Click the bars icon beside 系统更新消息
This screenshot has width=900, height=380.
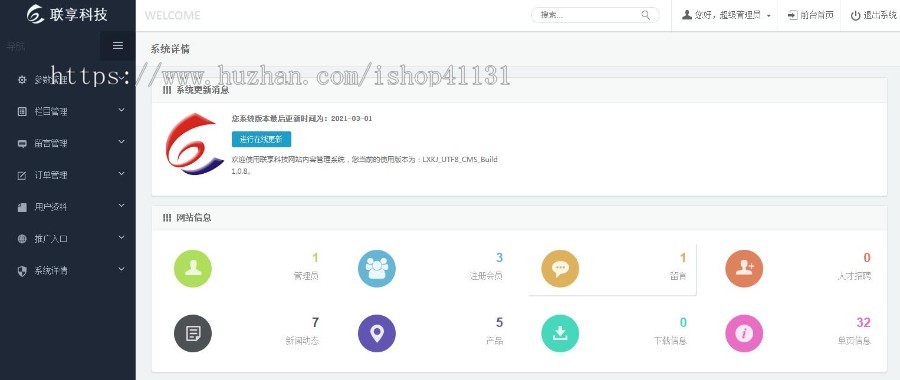point(166,90)
